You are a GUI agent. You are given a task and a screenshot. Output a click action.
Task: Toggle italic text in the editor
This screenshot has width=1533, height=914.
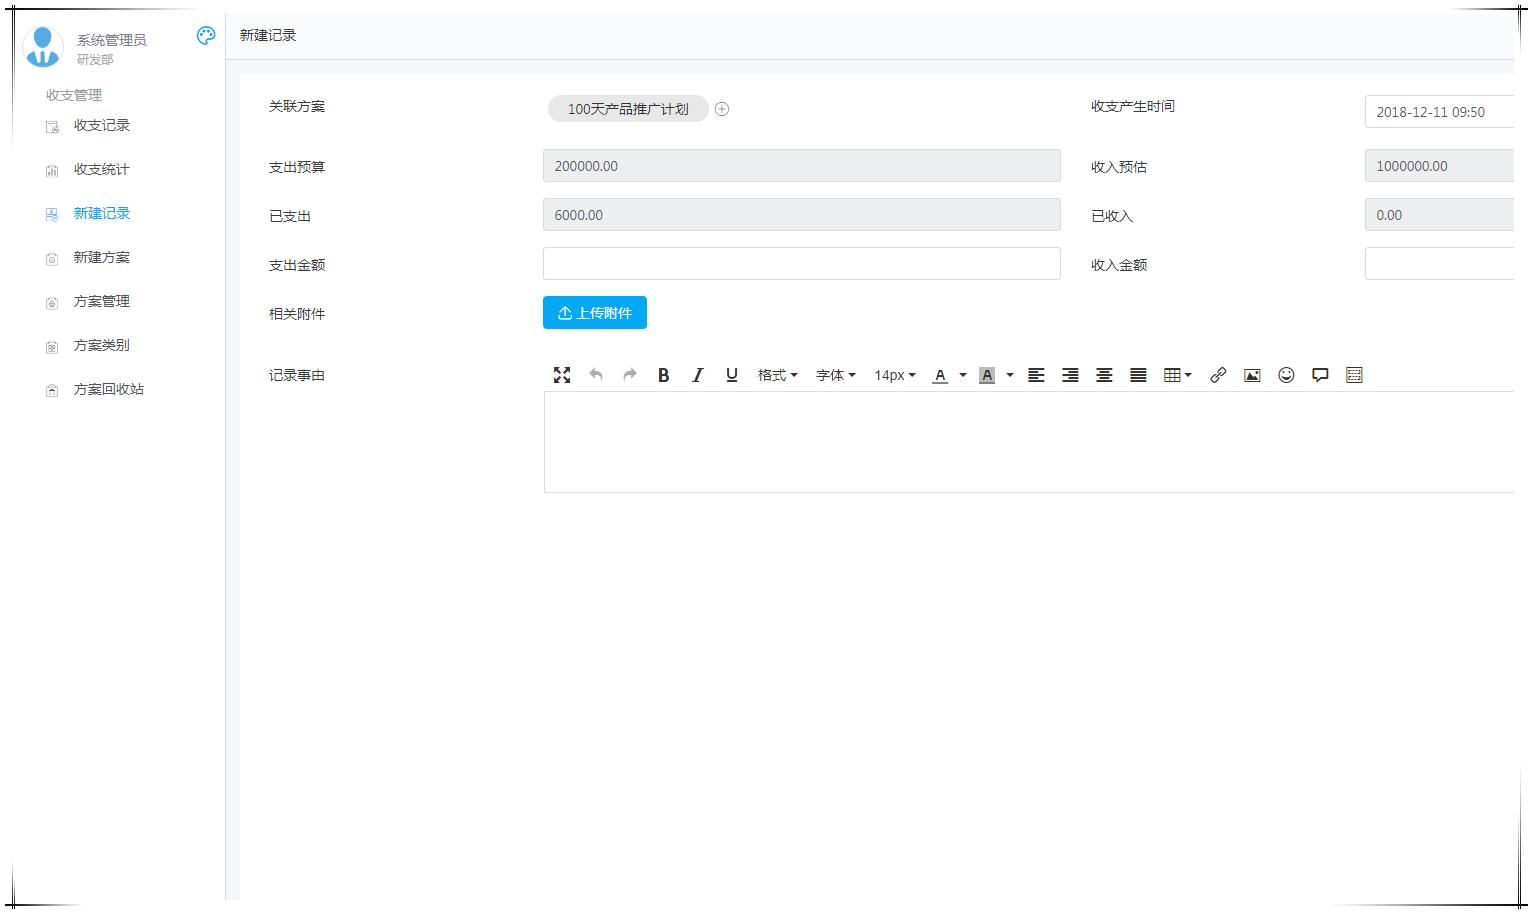tap(697, 375)
